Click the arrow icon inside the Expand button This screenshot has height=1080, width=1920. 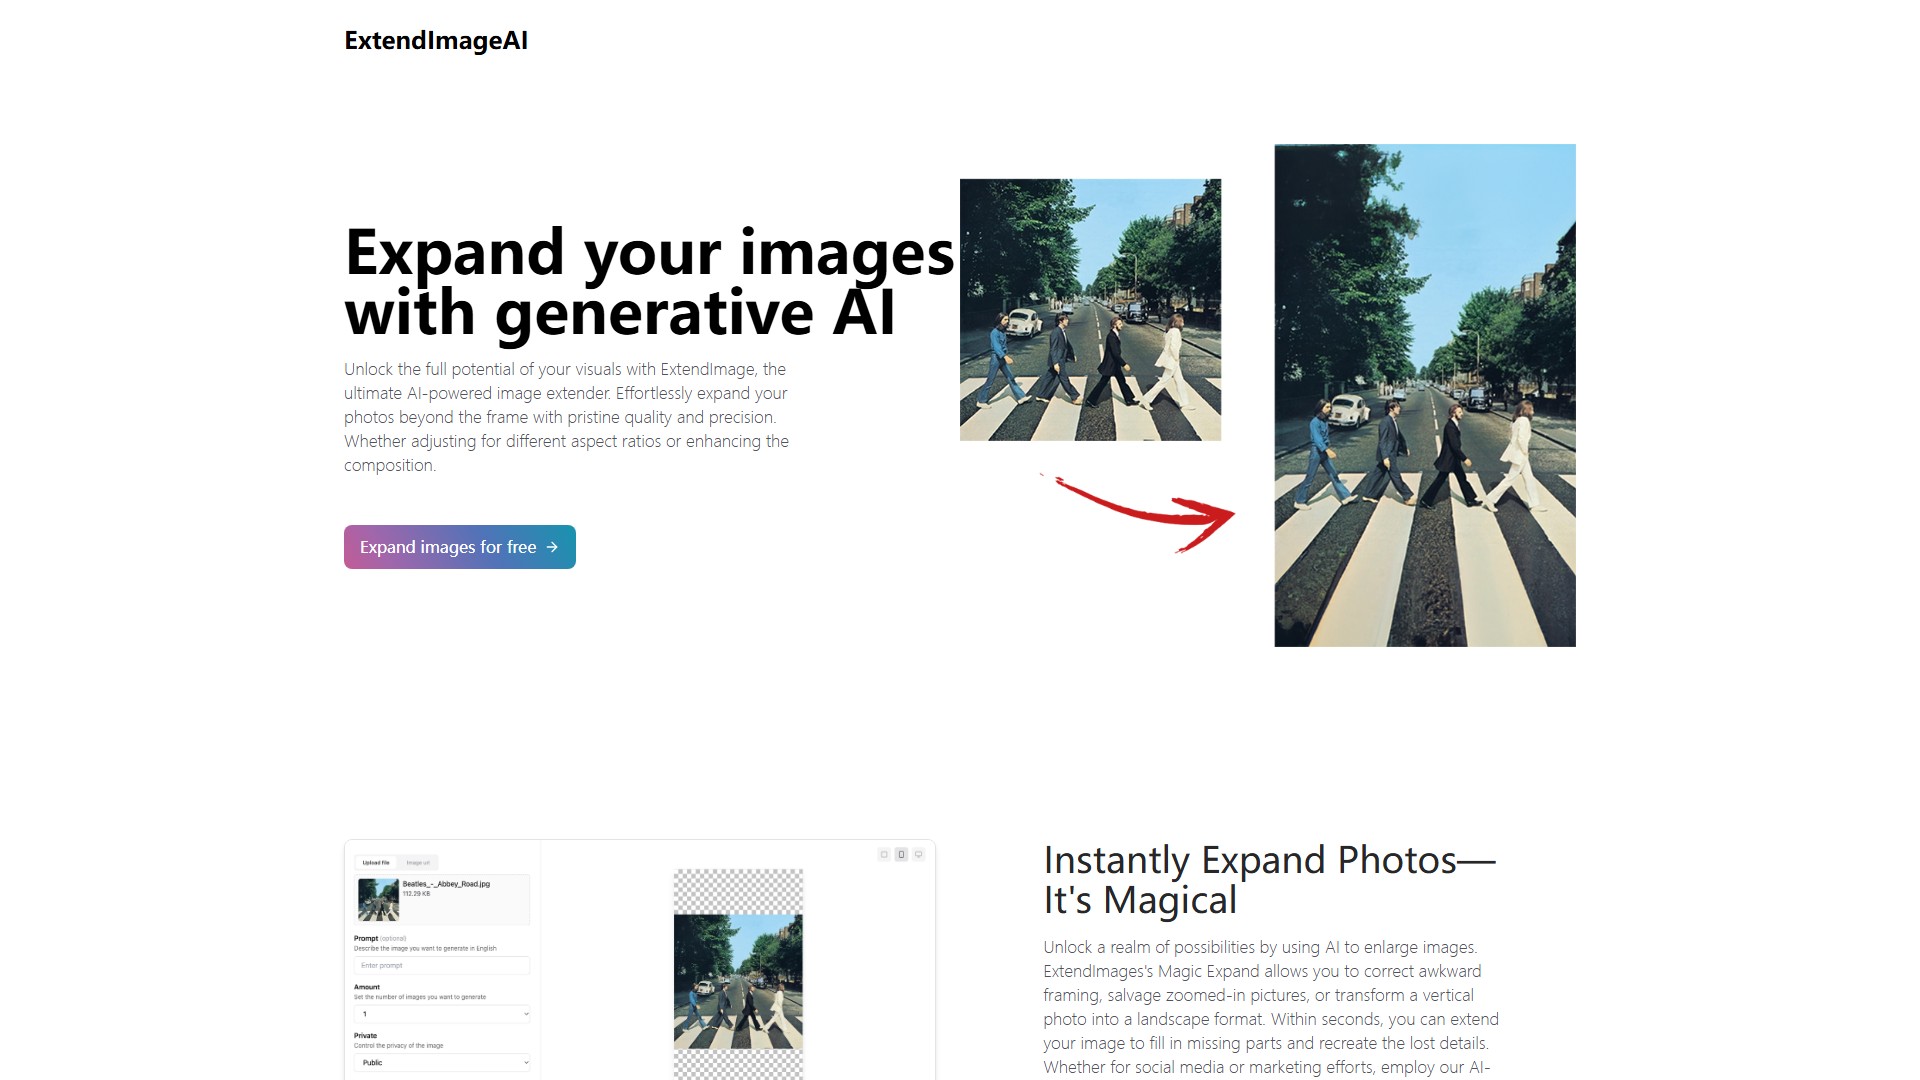pyautogui.click(x=552, y=547)
